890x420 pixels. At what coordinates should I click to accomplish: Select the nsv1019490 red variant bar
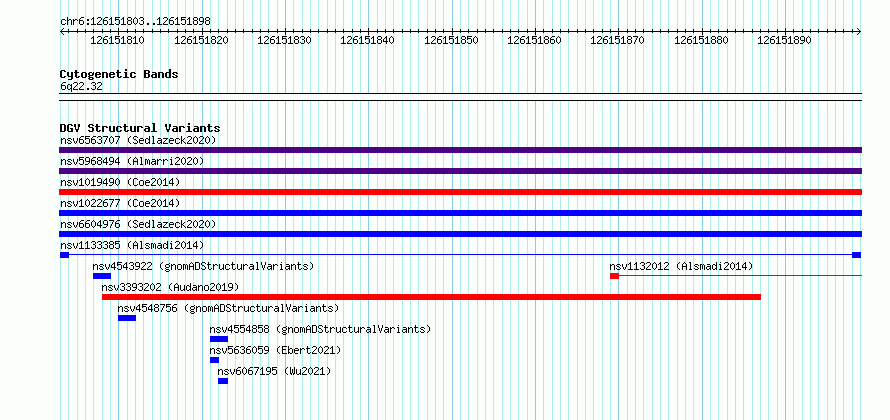coord(460,192)
